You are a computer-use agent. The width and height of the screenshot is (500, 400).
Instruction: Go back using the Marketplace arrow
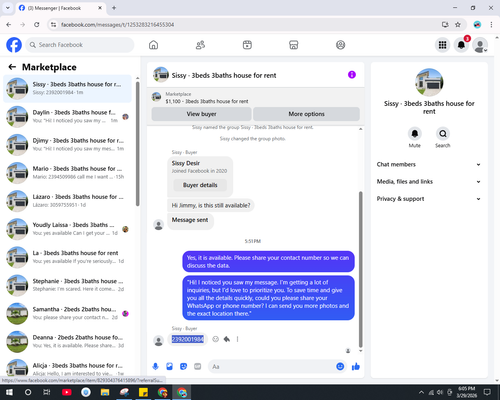tap(12, 67)
